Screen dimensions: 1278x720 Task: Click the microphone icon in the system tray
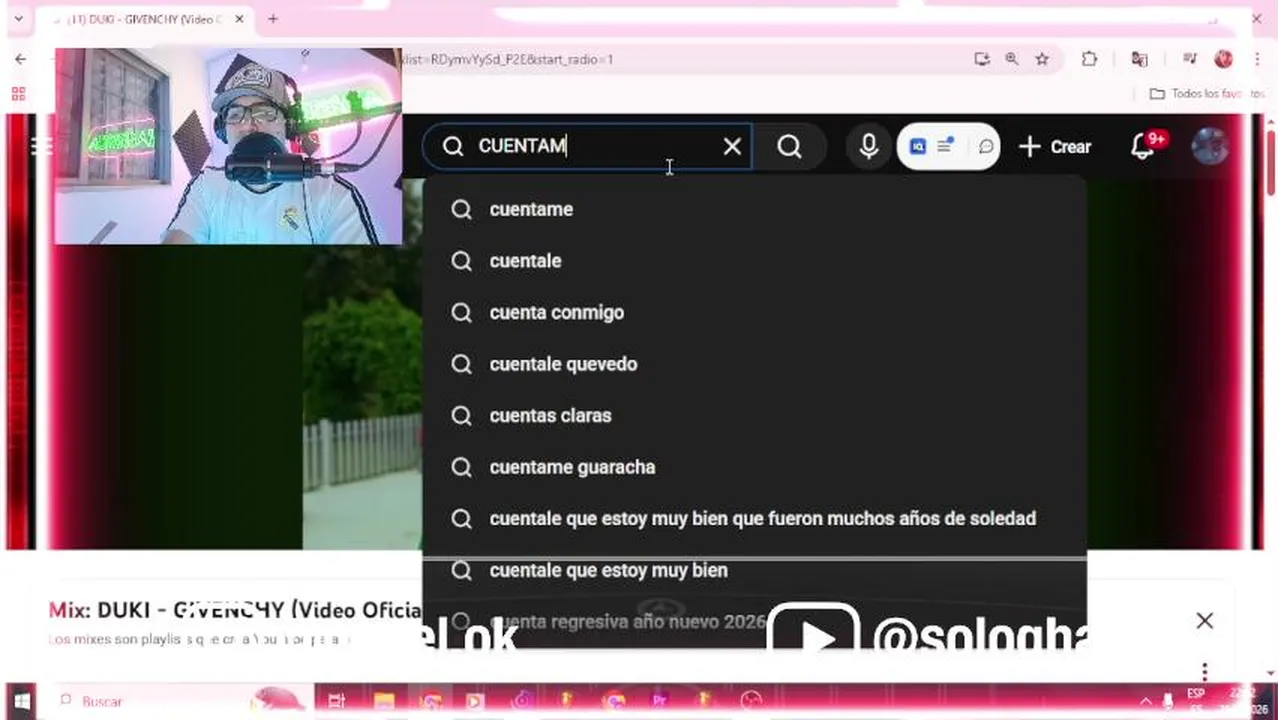[1167, 702]
